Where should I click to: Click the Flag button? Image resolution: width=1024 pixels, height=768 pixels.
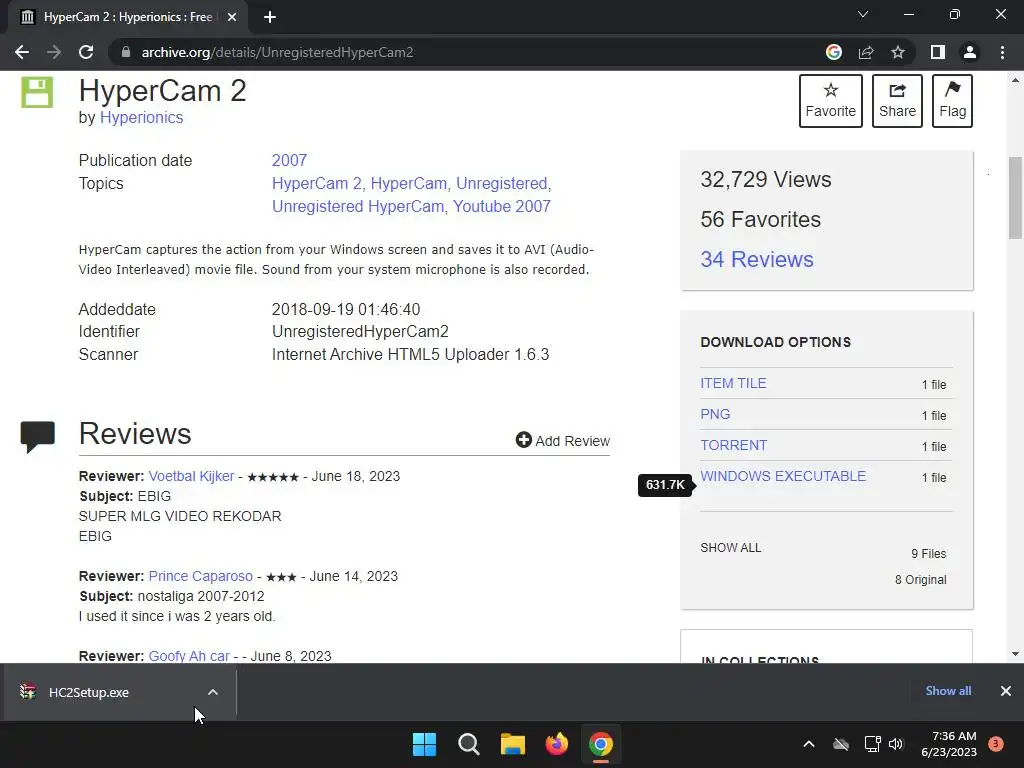pos(952,101)
